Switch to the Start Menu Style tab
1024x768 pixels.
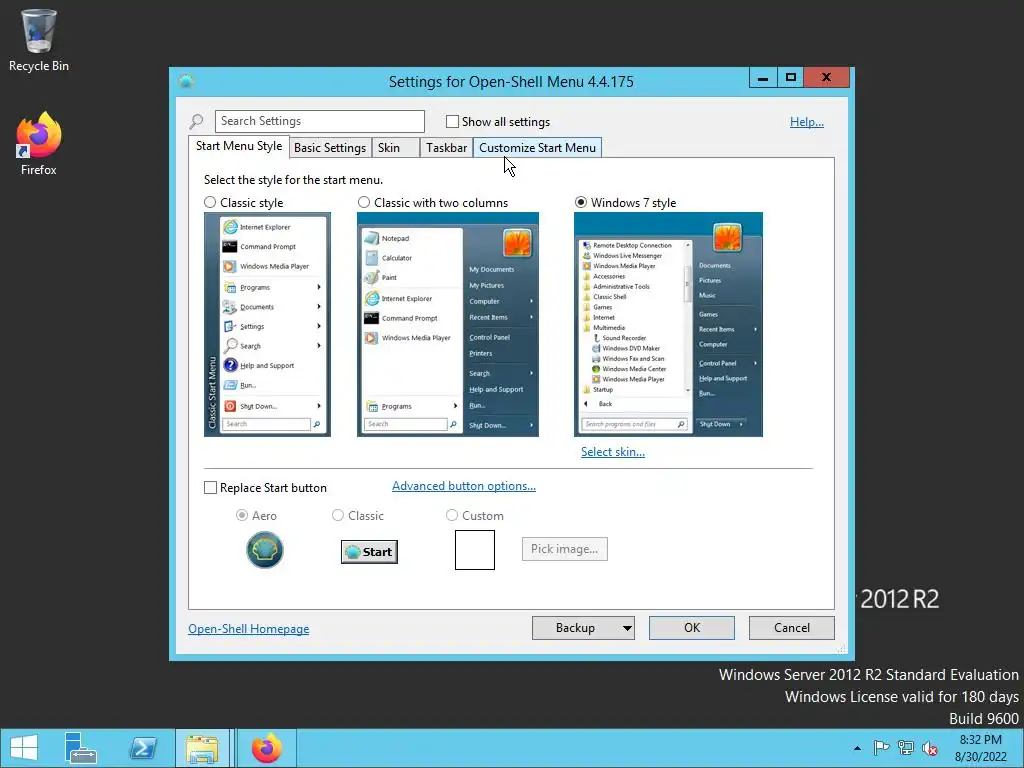coord(239,146)
